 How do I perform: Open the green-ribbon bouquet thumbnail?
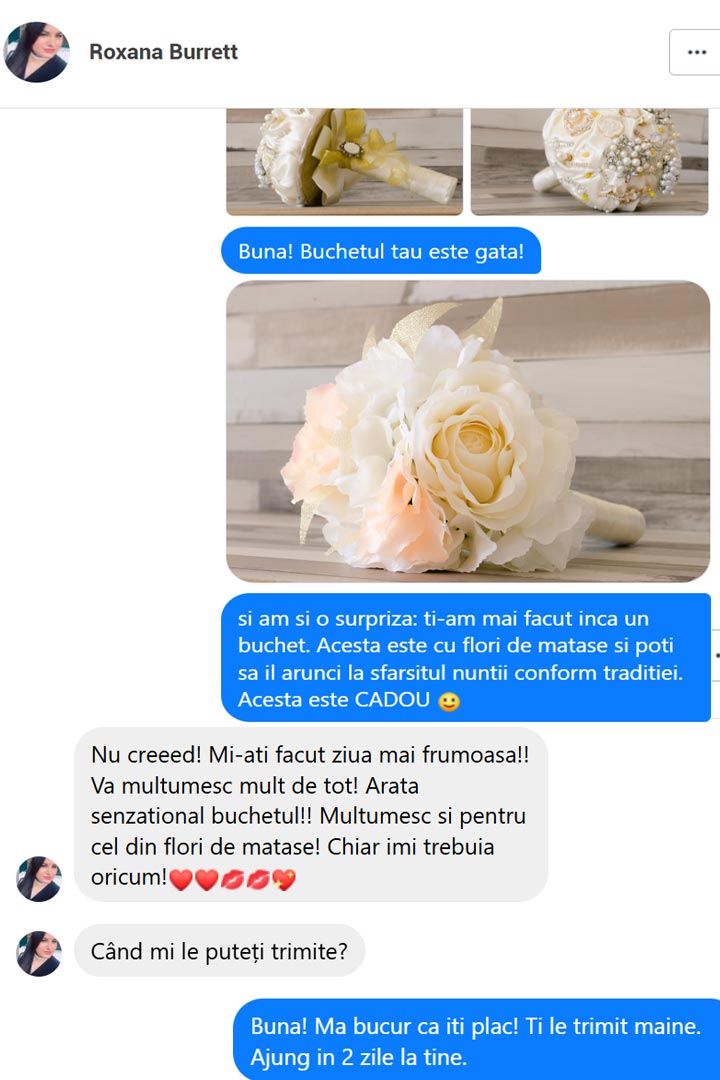pos(344,162)
